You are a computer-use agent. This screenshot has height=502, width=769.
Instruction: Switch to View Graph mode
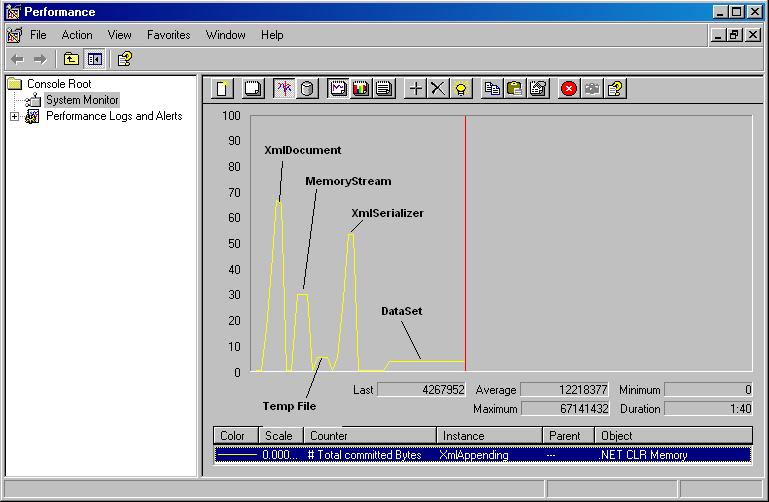(x=338, y=89)
